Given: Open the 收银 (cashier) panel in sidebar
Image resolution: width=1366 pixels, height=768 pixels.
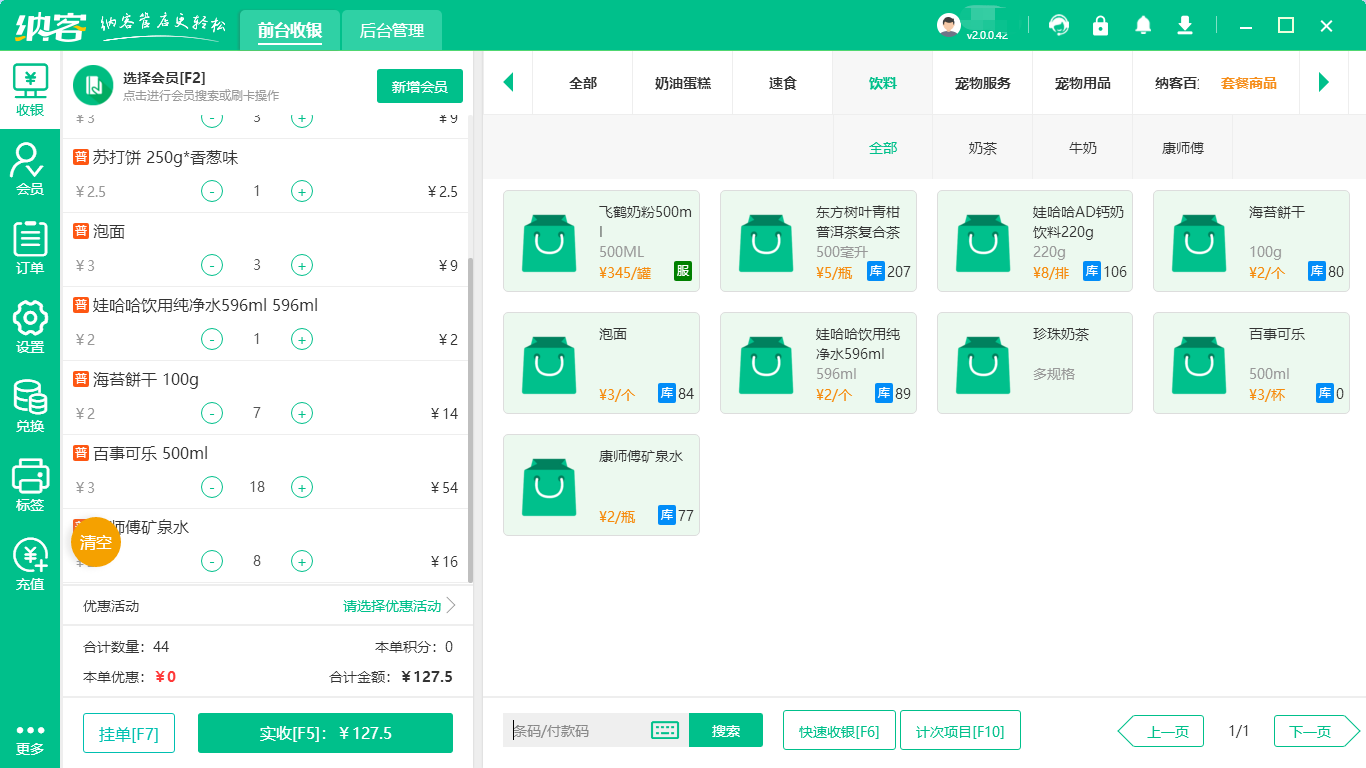Looking at the screenshot, I should click(x=29, y=88).
